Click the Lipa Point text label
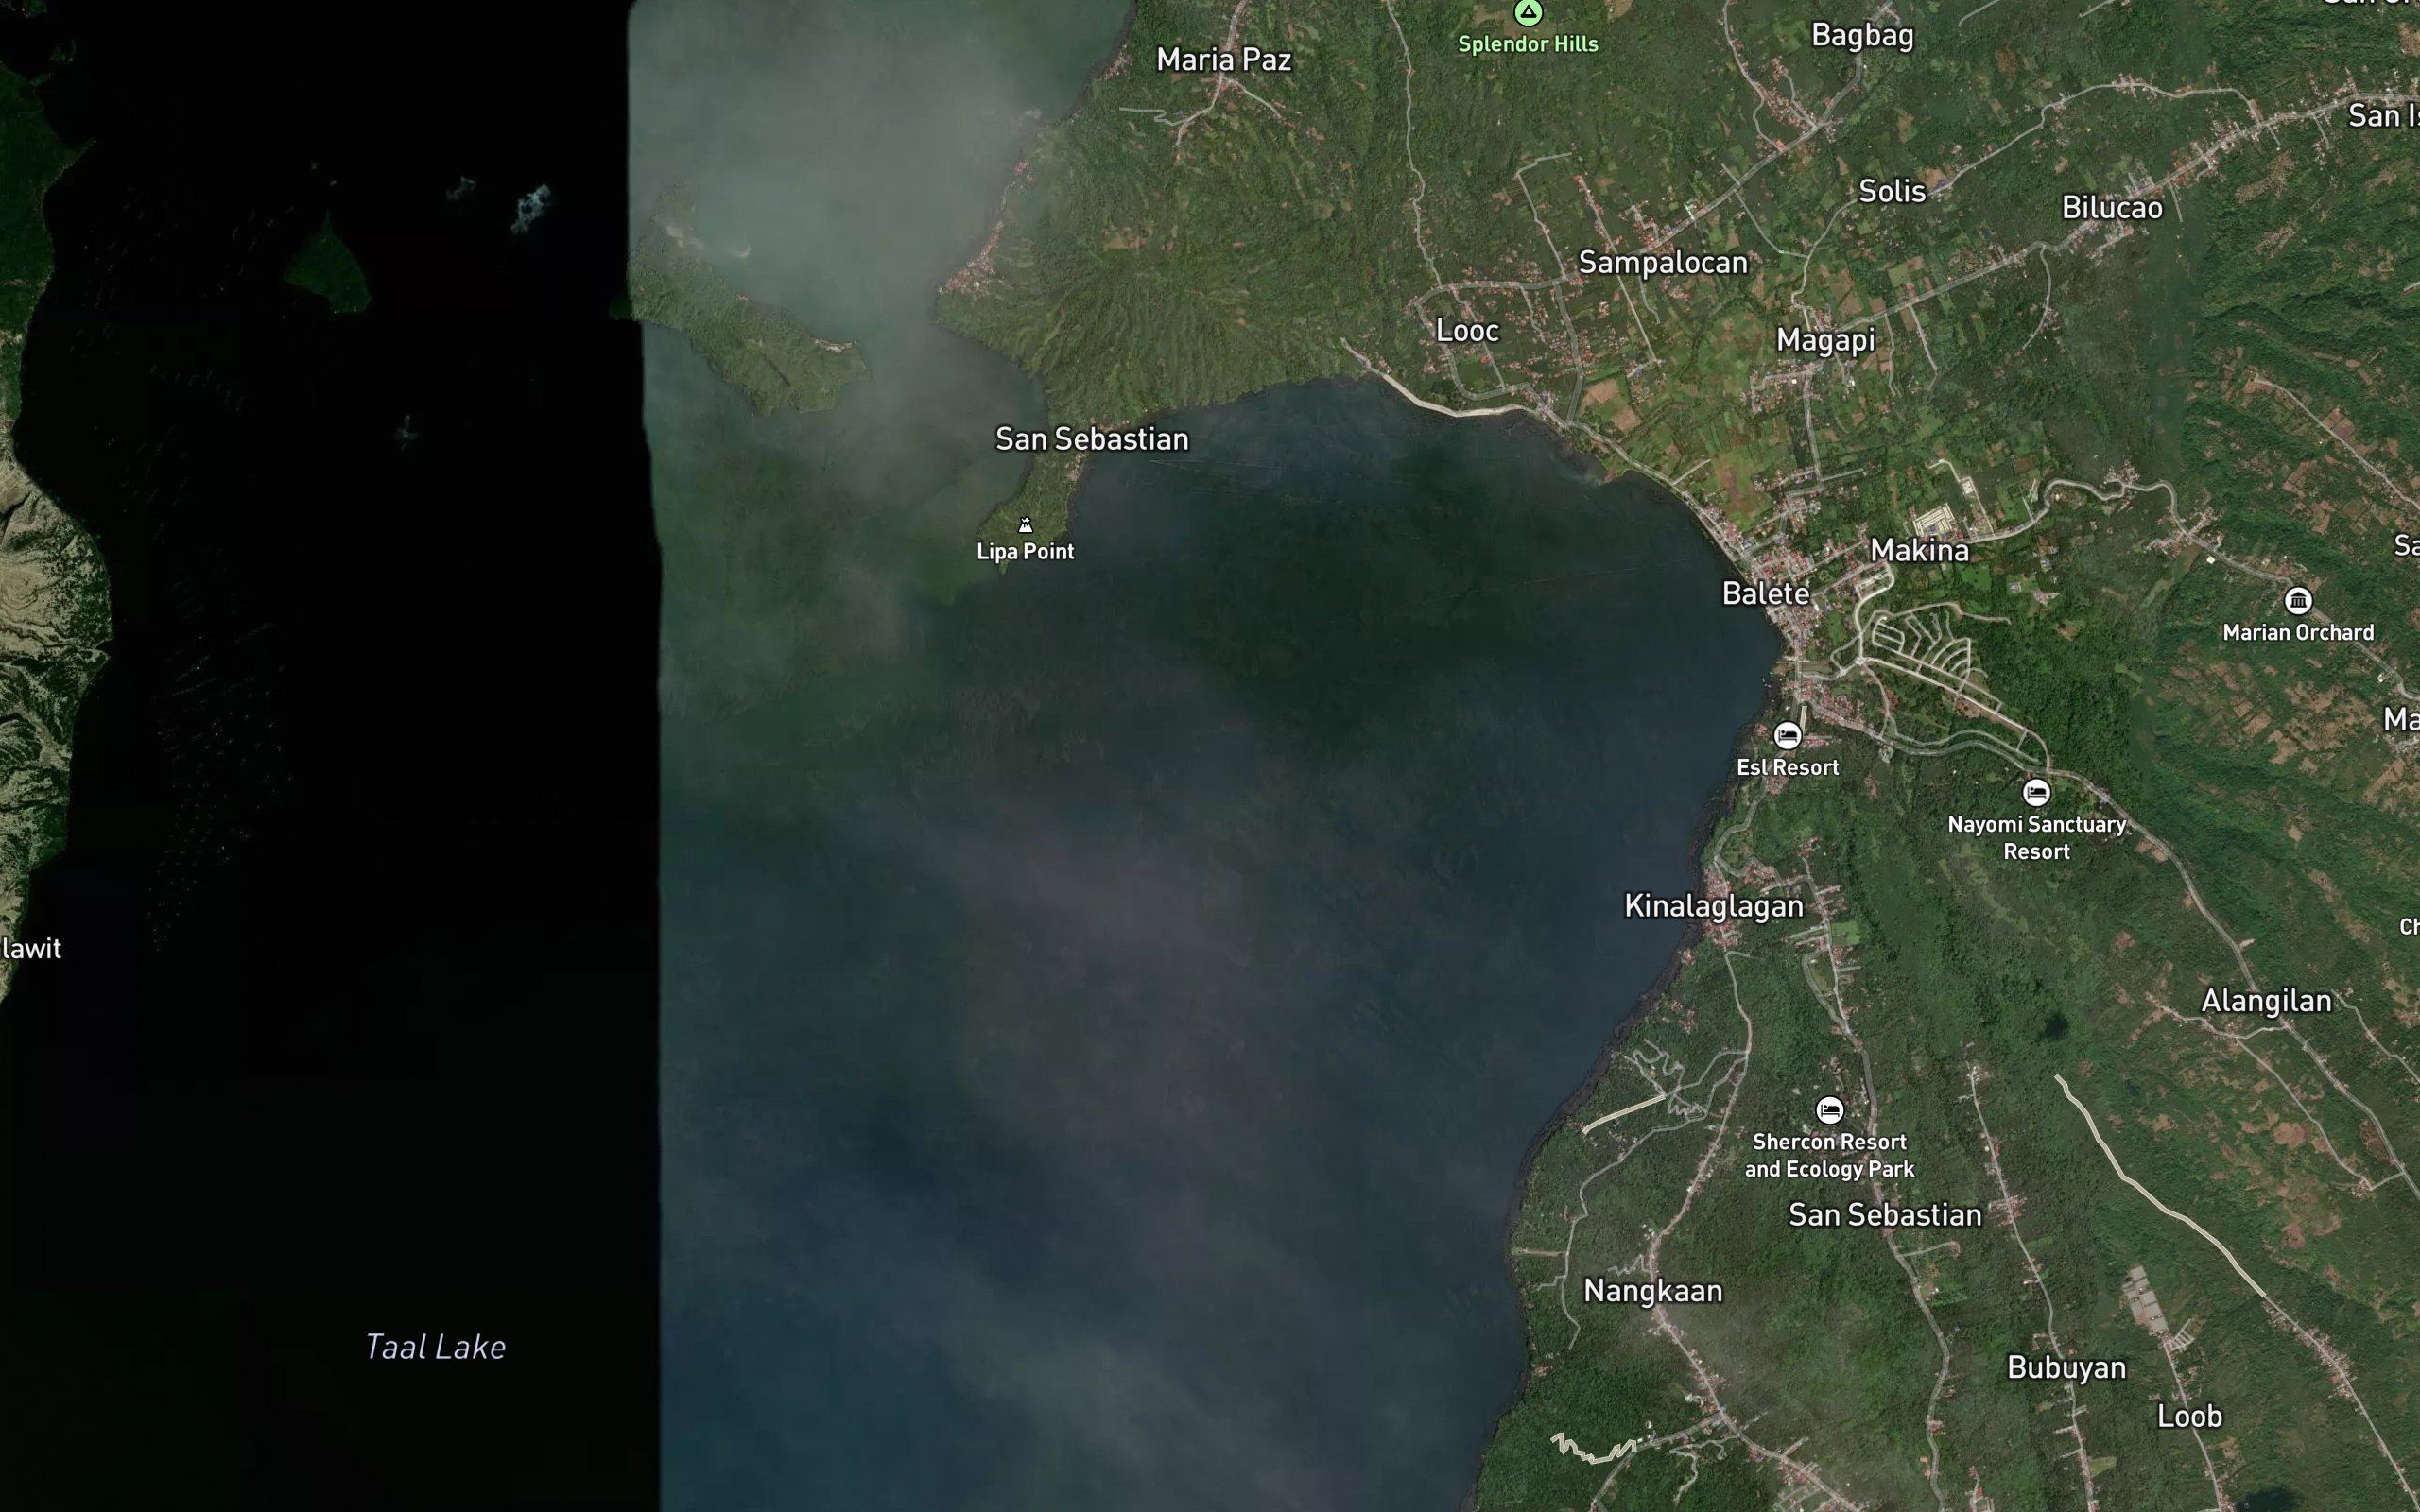This screenshot has height=1512, width=2420. pyautogui.click(x=1025, y=551)
